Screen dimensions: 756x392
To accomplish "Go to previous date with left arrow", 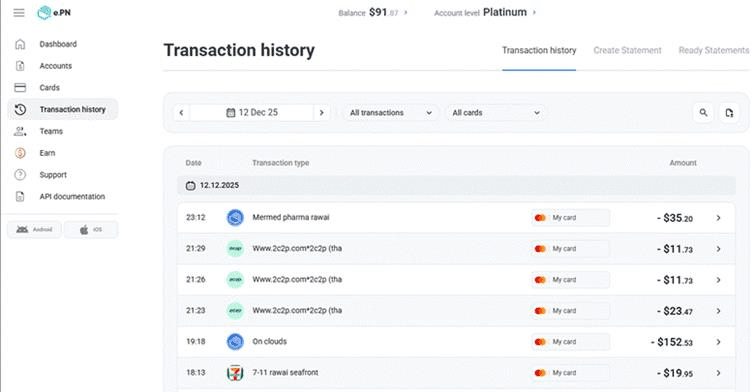I will click(181, 113).
